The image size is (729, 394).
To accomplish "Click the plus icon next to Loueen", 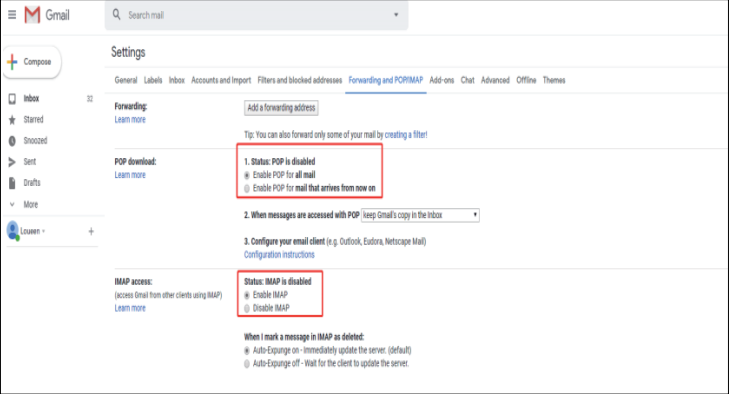I will tap(91, 231).
